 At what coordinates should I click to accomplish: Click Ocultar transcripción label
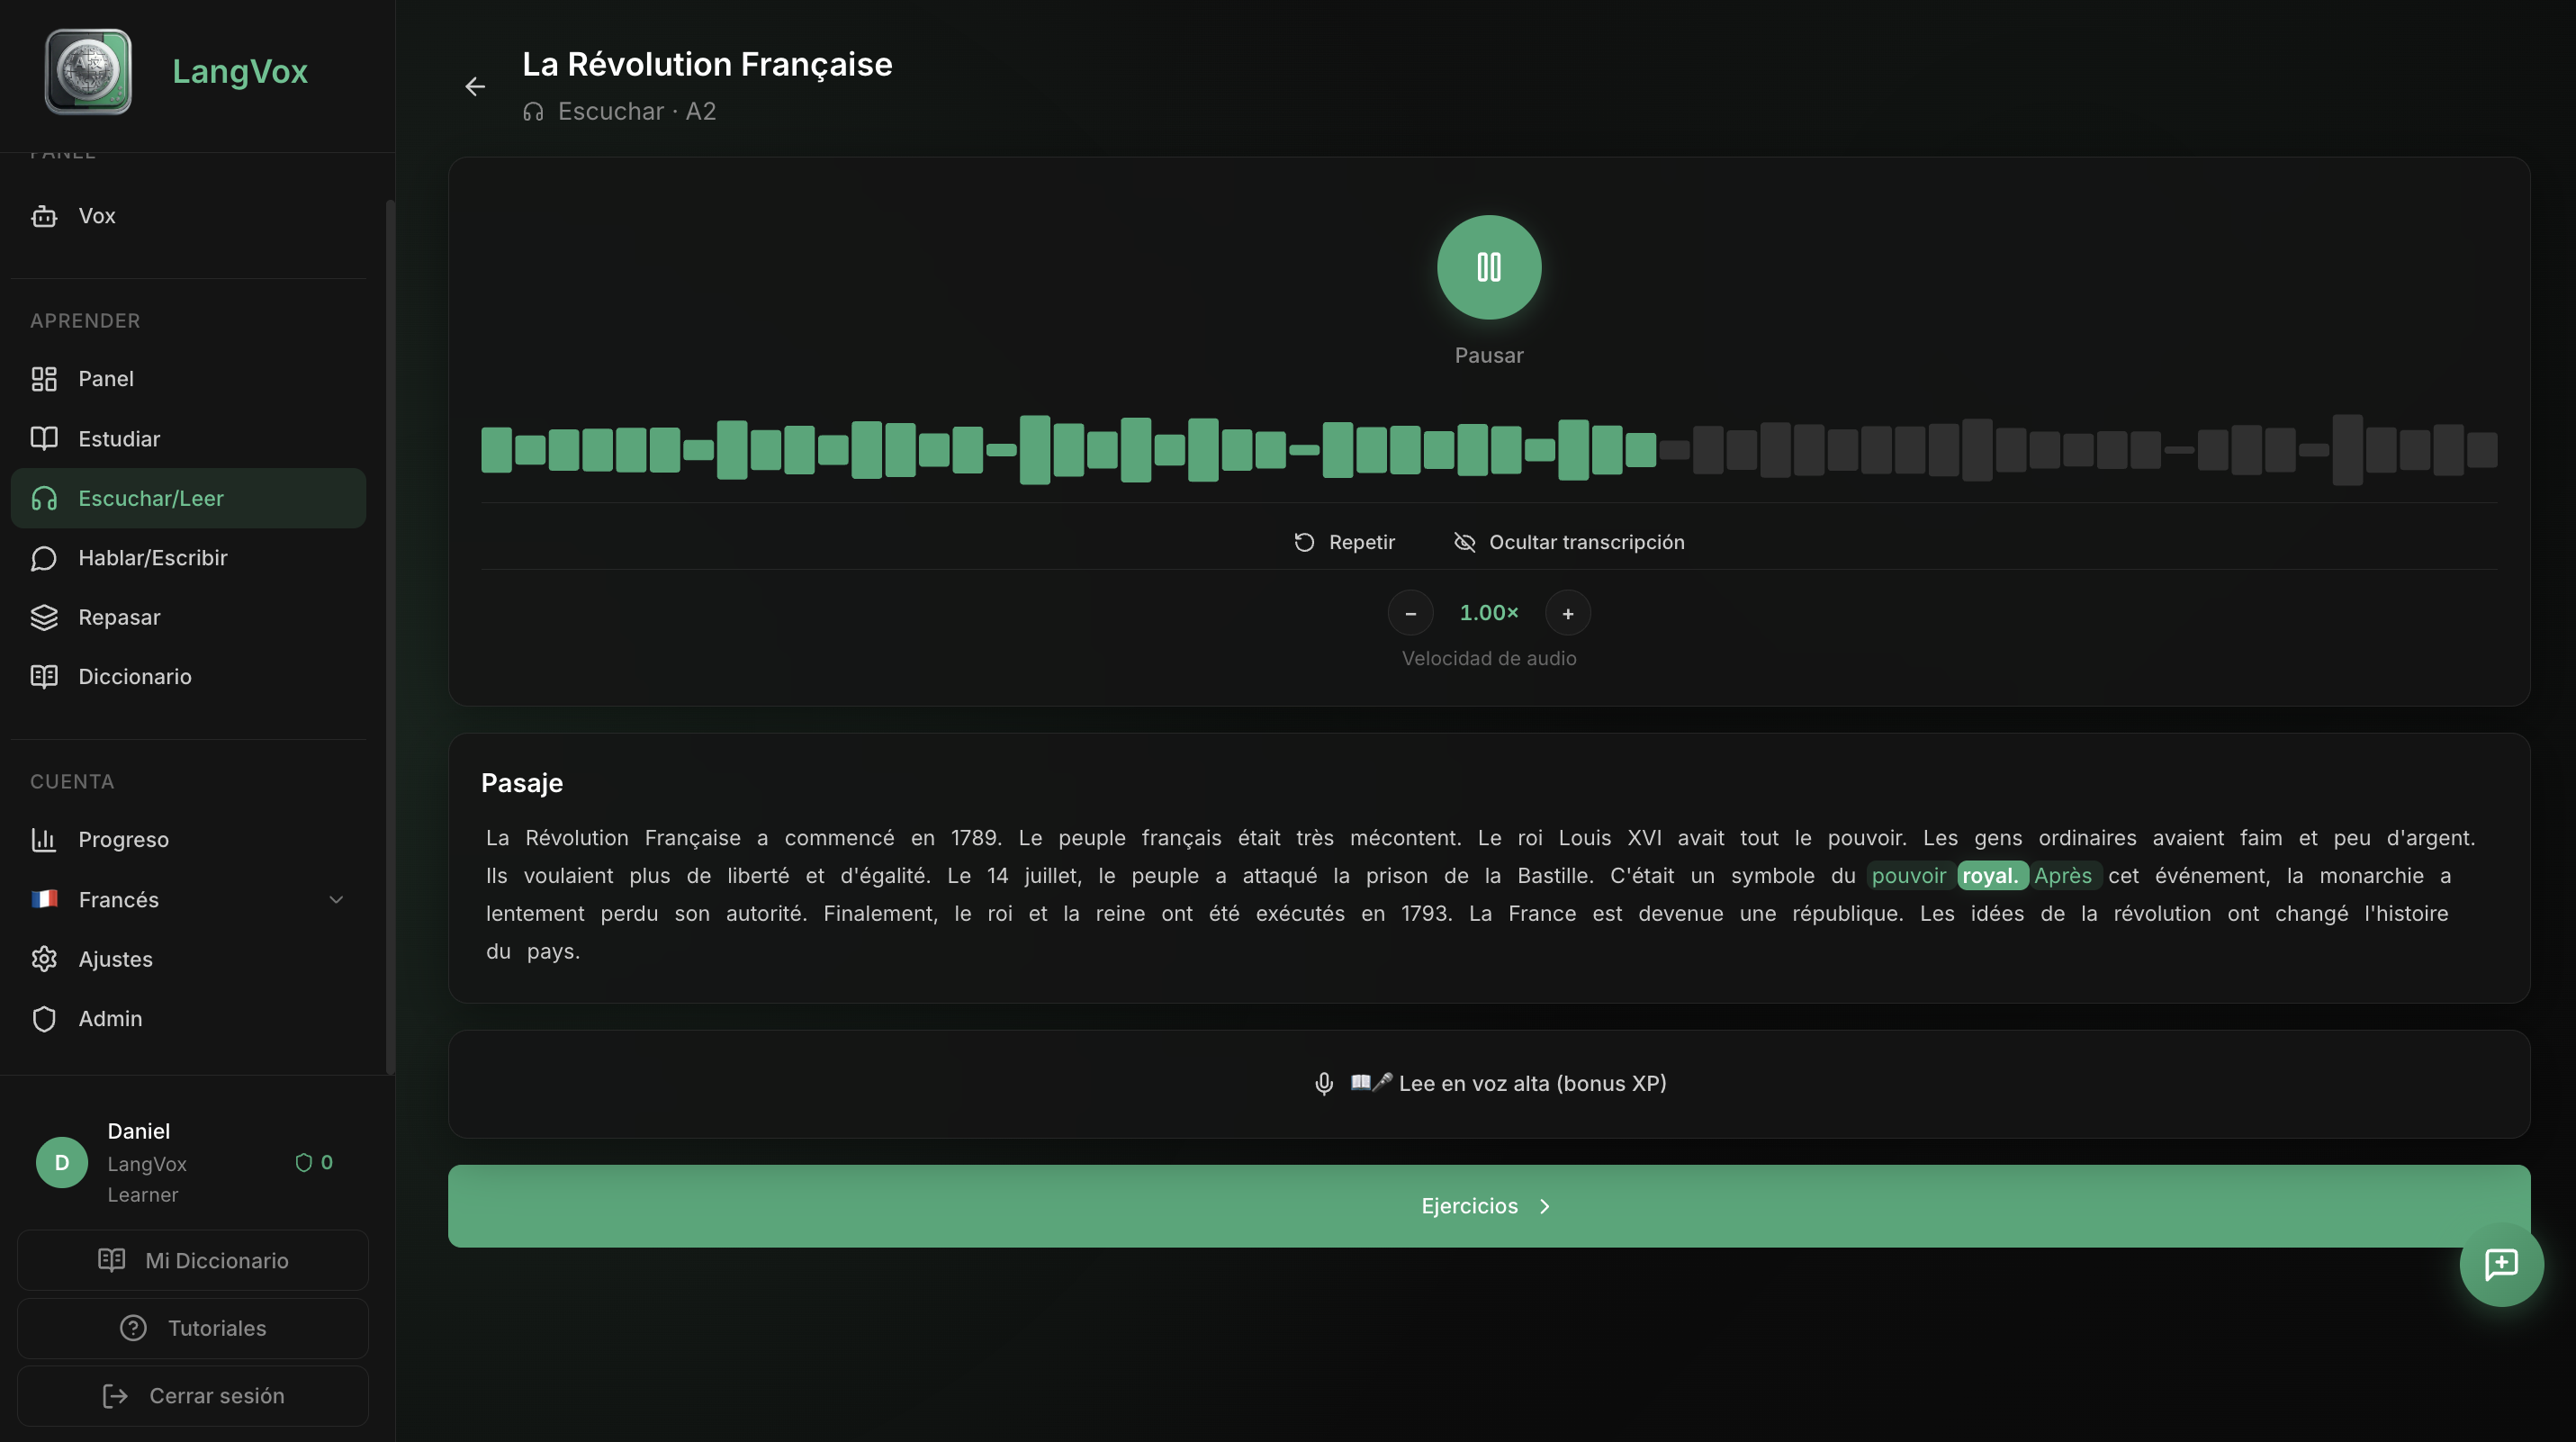click(1587, 542)
